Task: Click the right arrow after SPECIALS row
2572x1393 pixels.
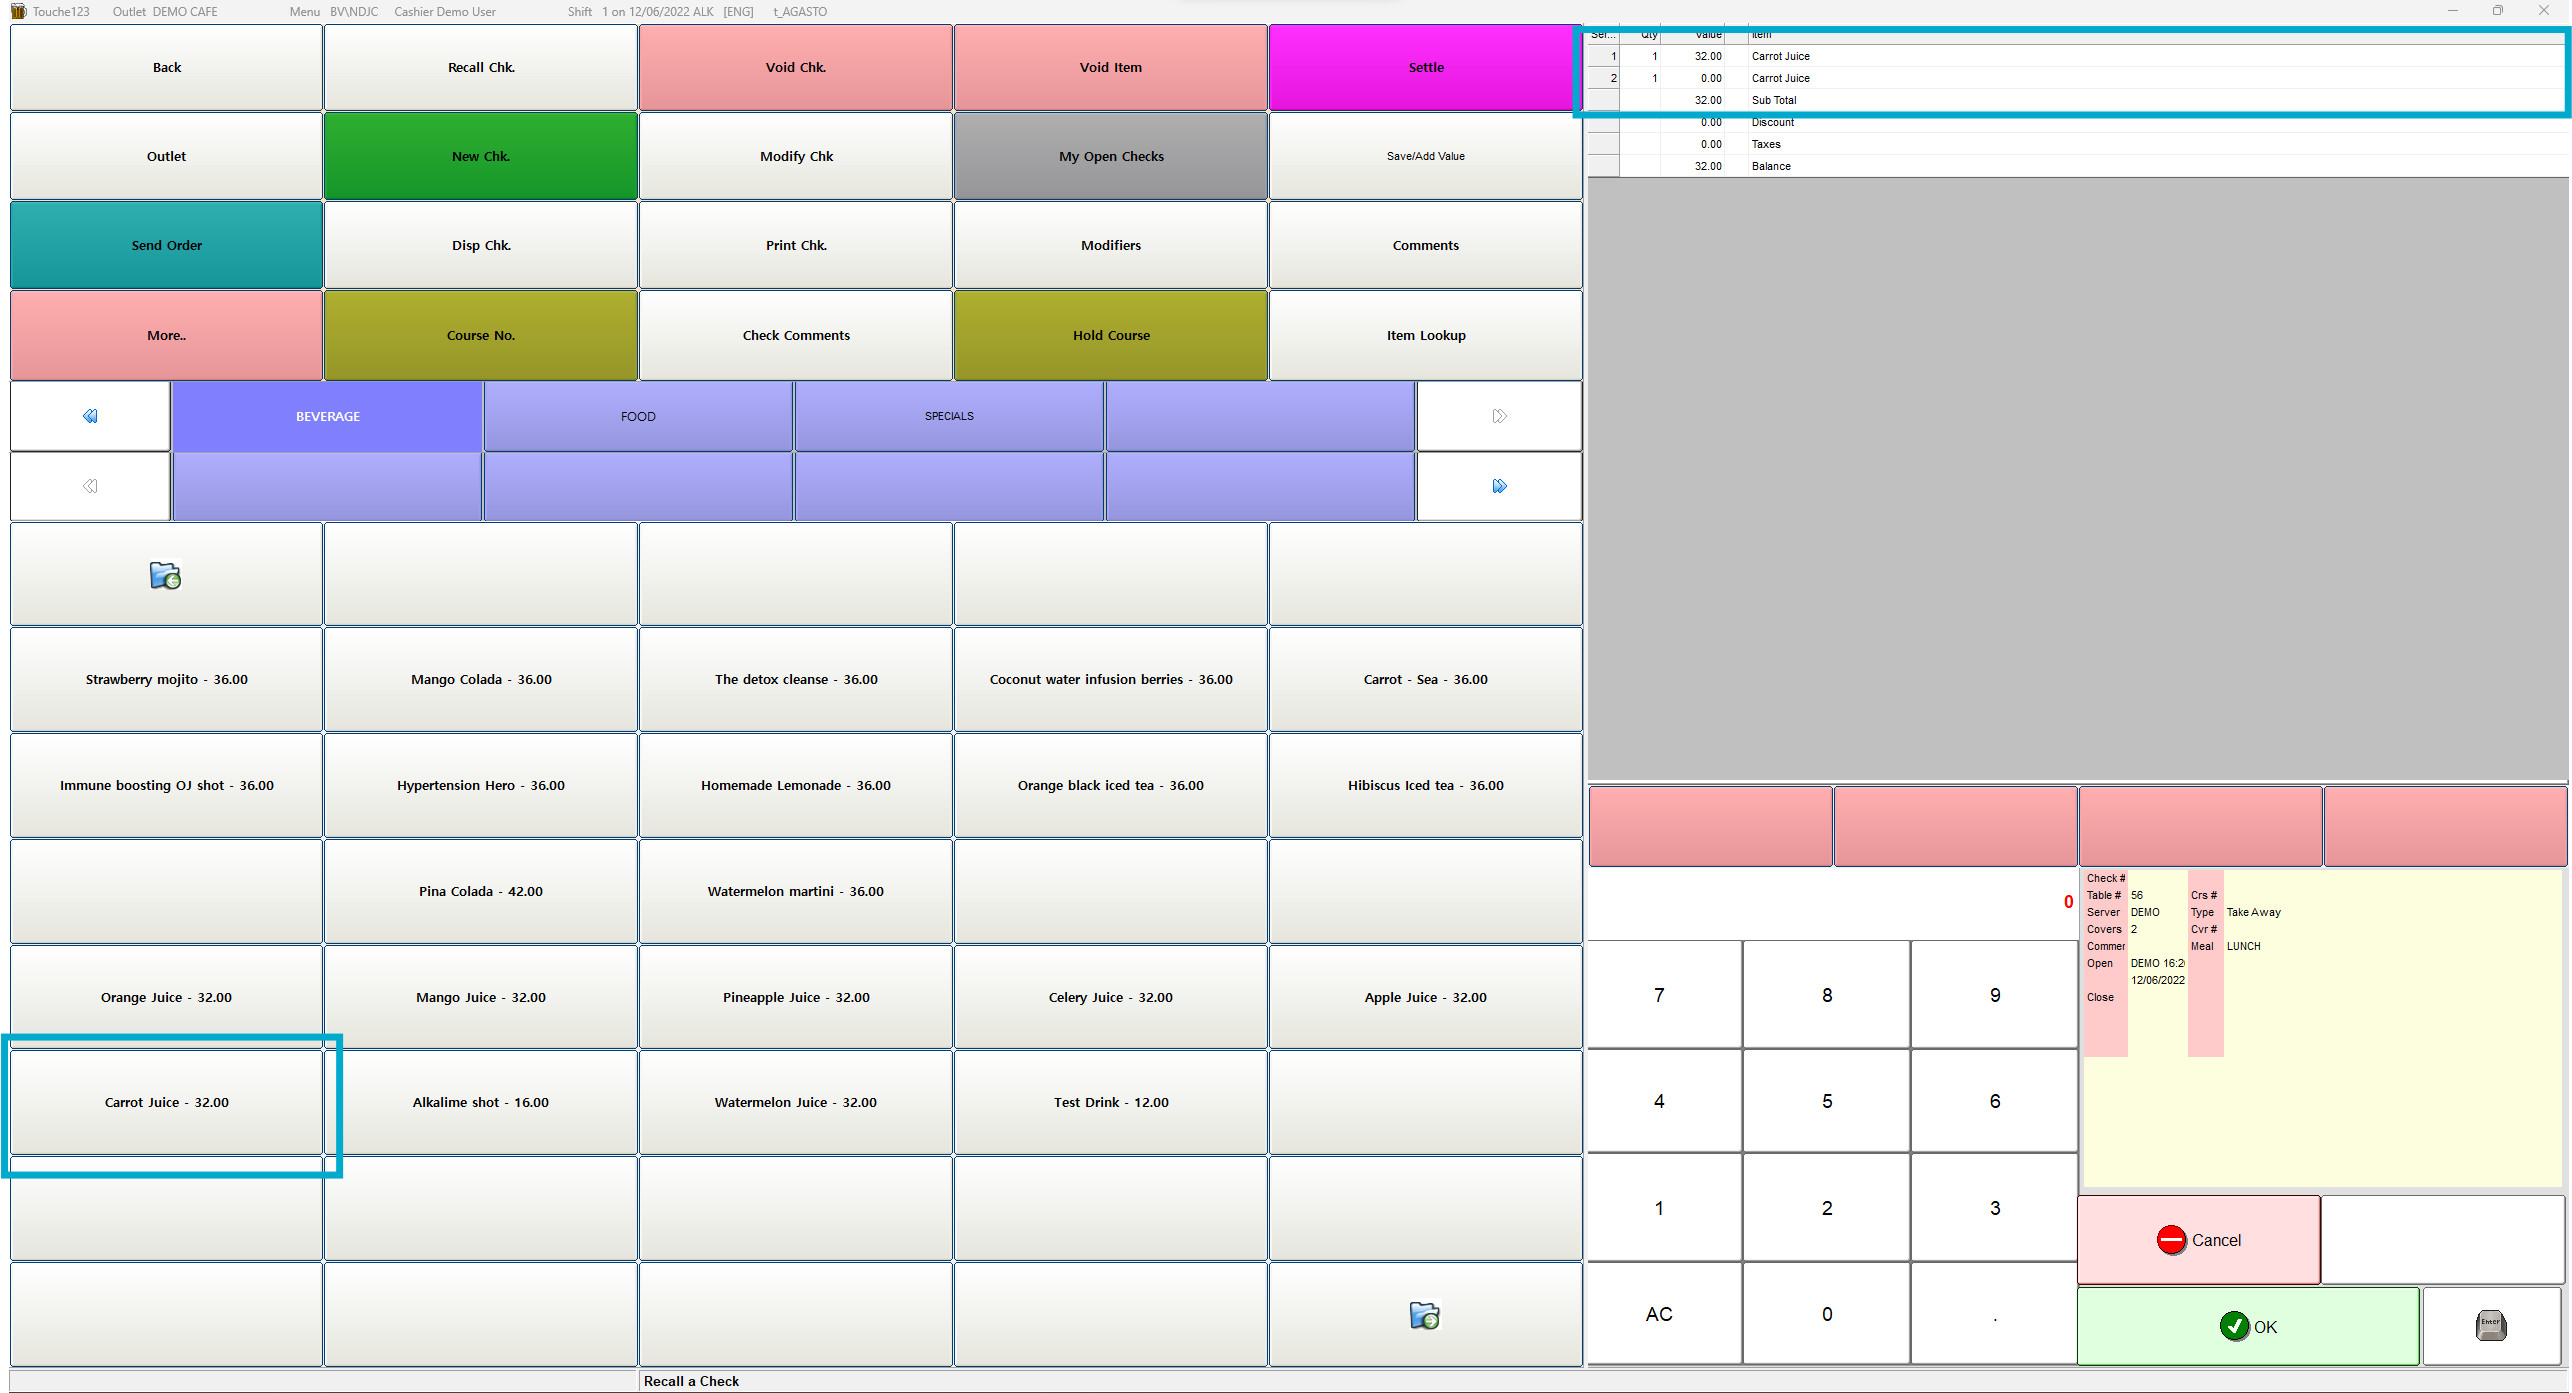Action: [x=1499, y=416]
